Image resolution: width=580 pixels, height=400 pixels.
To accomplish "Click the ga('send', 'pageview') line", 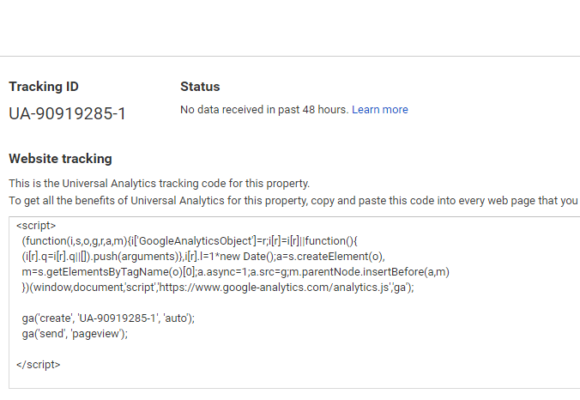I will [x=74, y=334].
